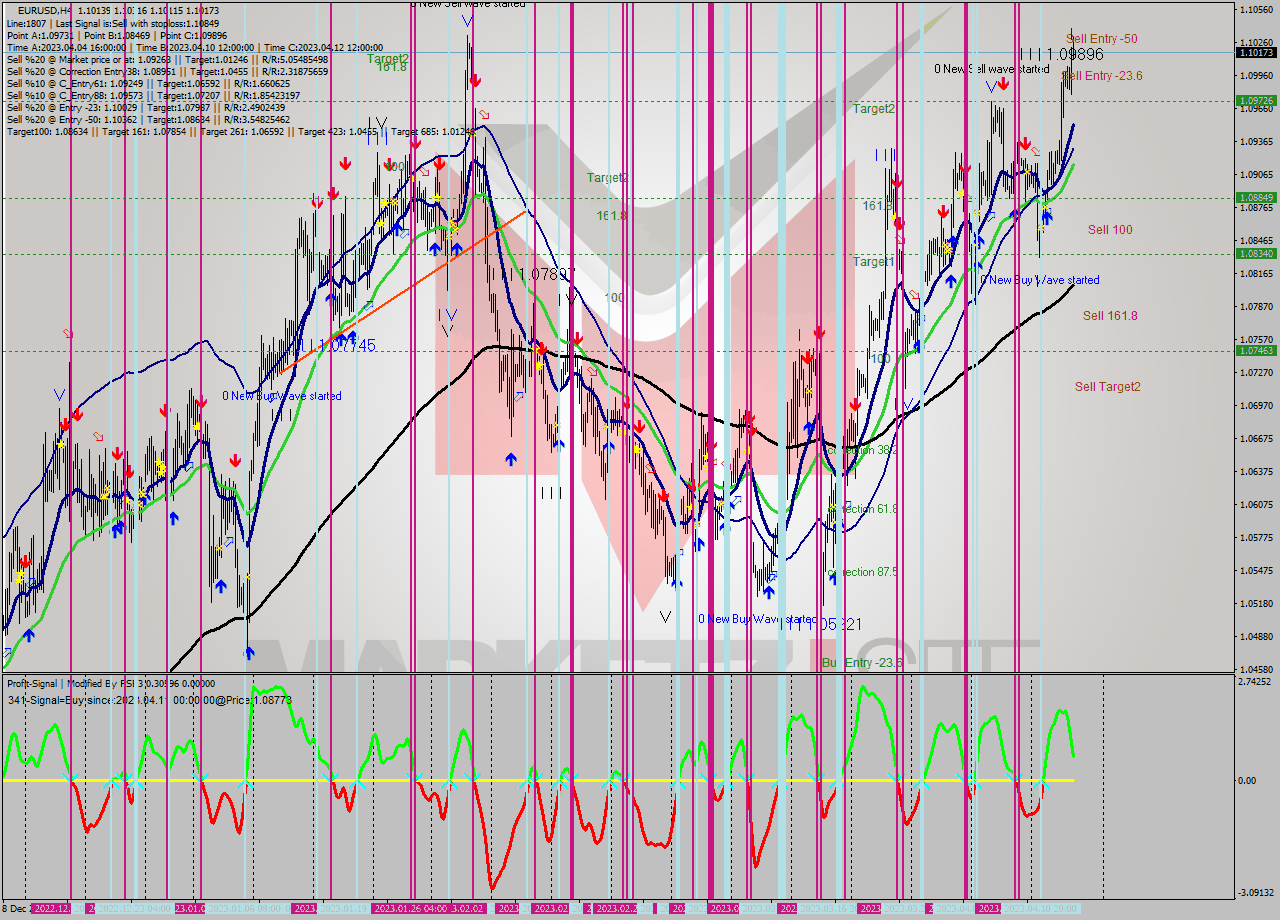Click the "Sell Entry -23.6" chart label
Viewport: 1280px width, 920px height.
[1102, 76]
